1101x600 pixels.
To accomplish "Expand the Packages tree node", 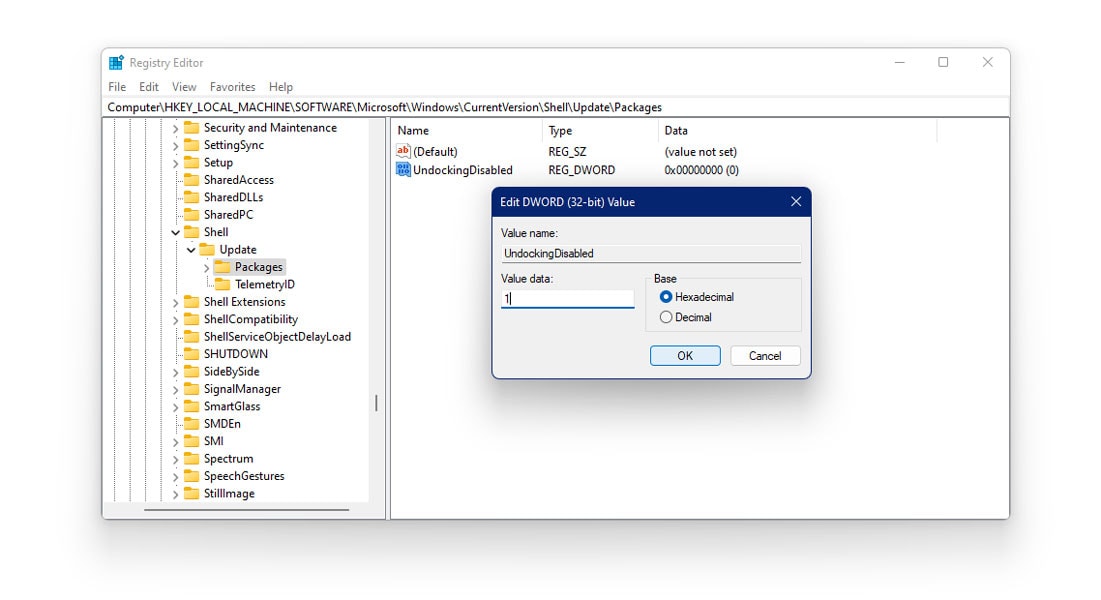I will [206, 268].
